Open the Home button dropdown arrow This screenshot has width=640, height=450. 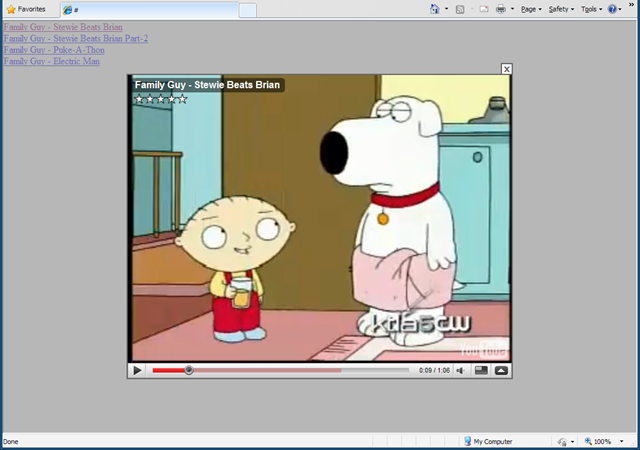[446, 9]
